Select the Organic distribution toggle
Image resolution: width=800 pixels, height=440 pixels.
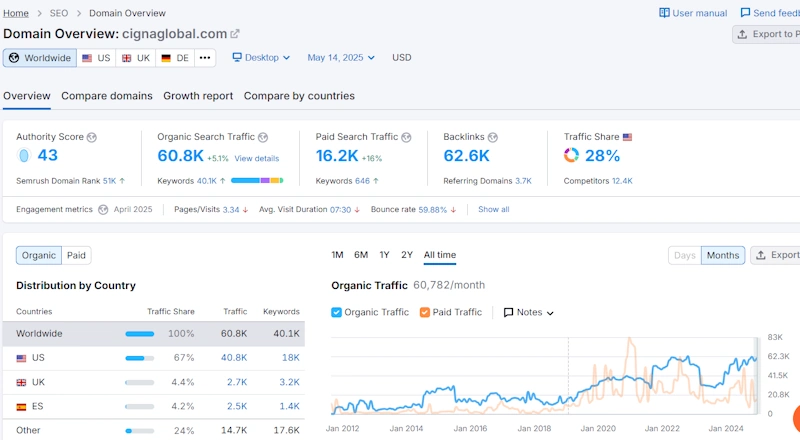coord(39,255)
